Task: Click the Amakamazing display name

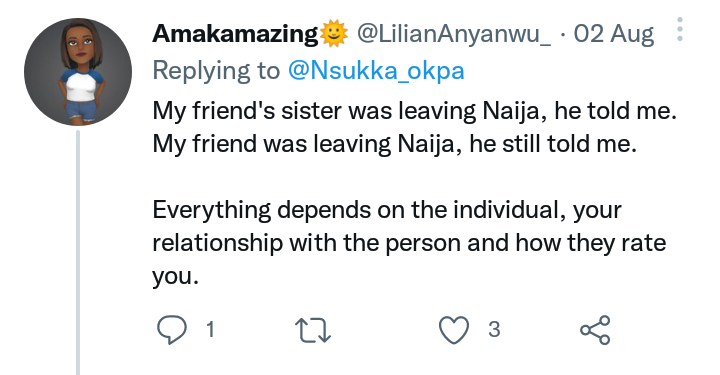Action: tap(235, 34)
